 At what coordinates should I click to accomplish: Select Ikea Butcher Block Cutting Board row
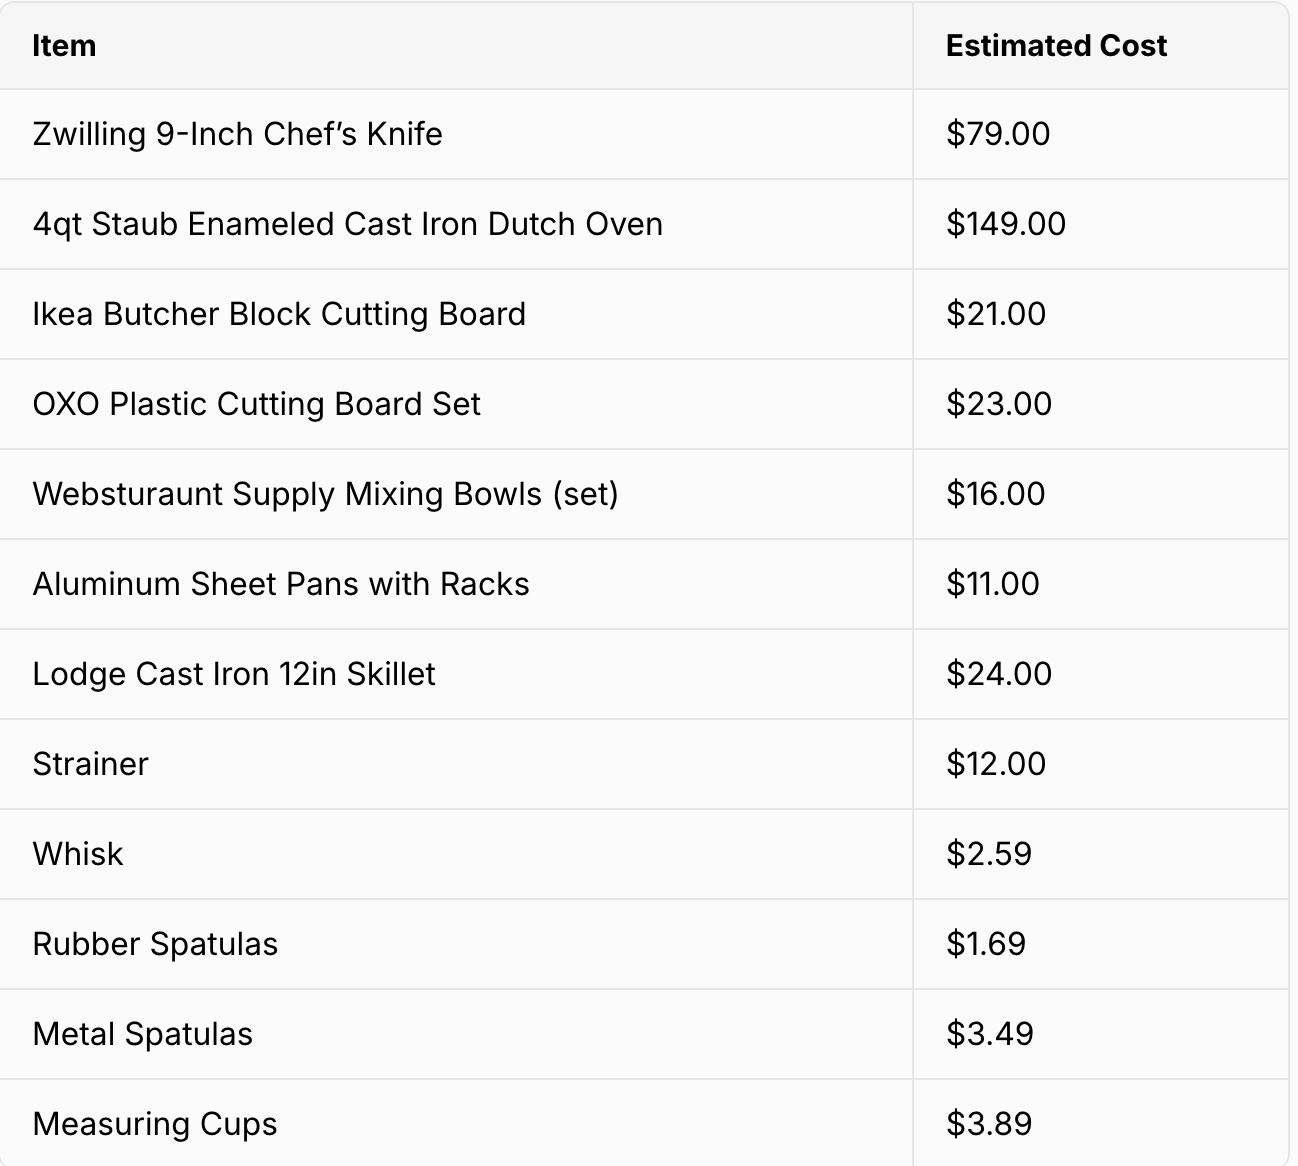point(644,314)
